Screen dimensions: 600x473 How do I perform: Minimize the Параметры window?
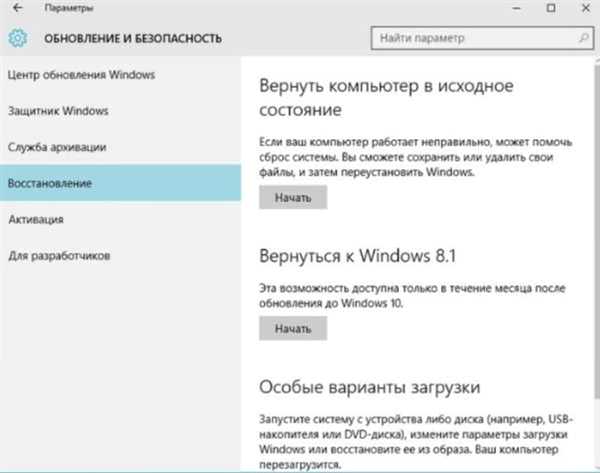click(x=517, y=8)
